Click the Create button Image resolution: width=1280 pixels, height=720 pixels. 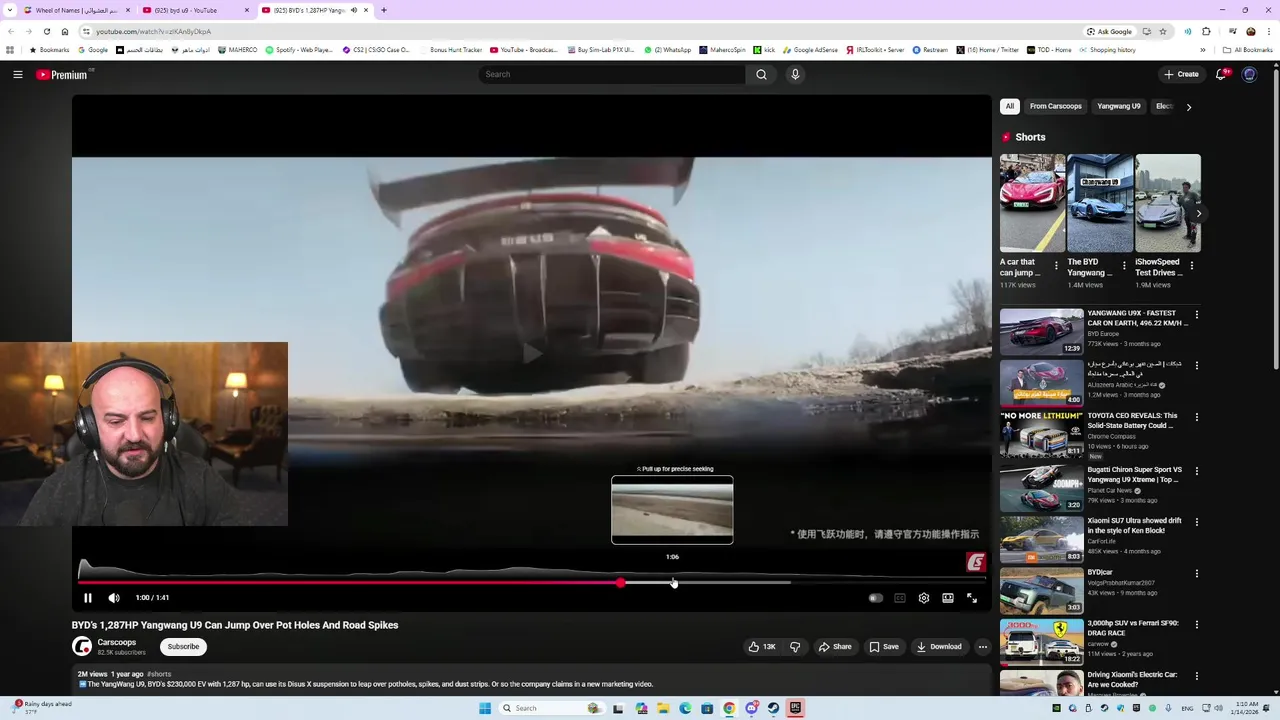click(1181, 74)
